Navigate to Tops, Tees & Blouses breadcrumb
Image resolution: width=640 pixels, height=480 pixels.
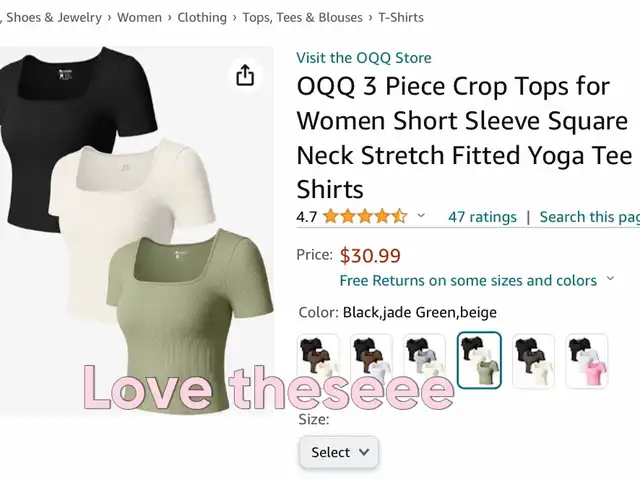click(302, 18)
